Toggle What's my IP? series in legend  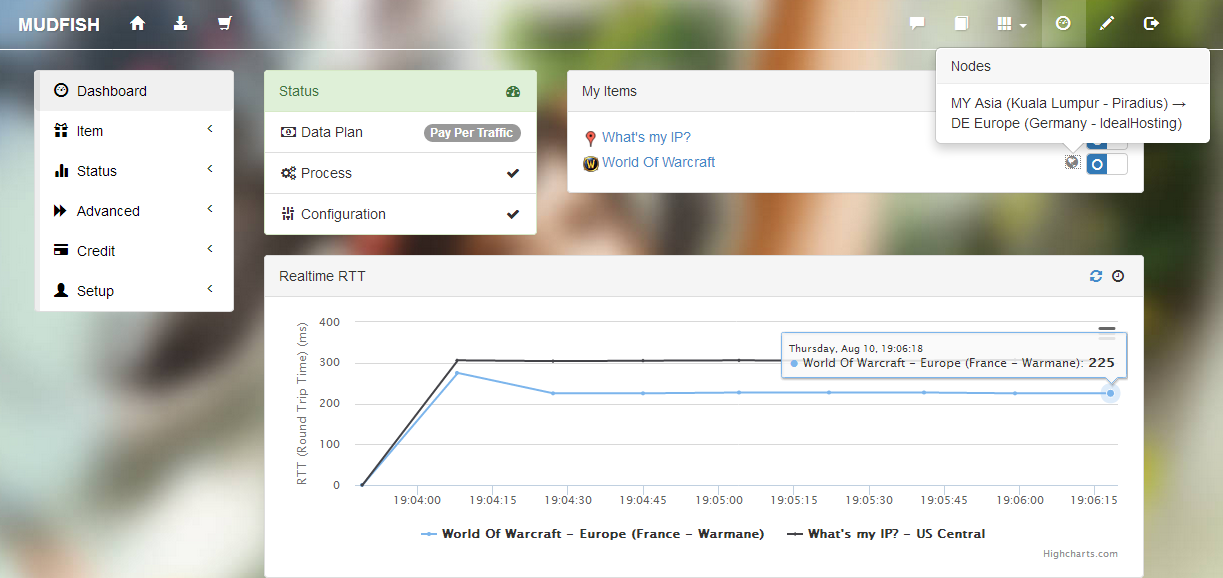coord(886,534)
